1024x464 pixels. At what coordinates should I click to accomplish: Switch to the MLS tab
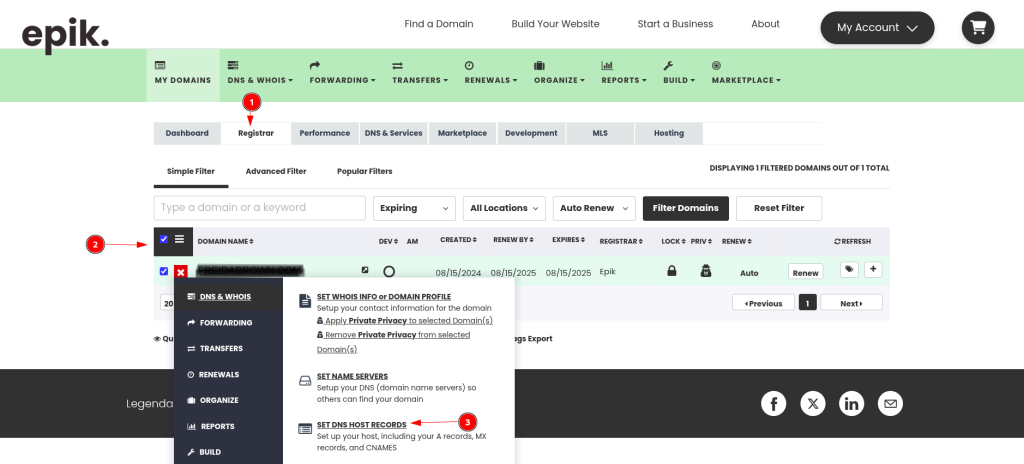pyautogui.click(x=600, y=133)
